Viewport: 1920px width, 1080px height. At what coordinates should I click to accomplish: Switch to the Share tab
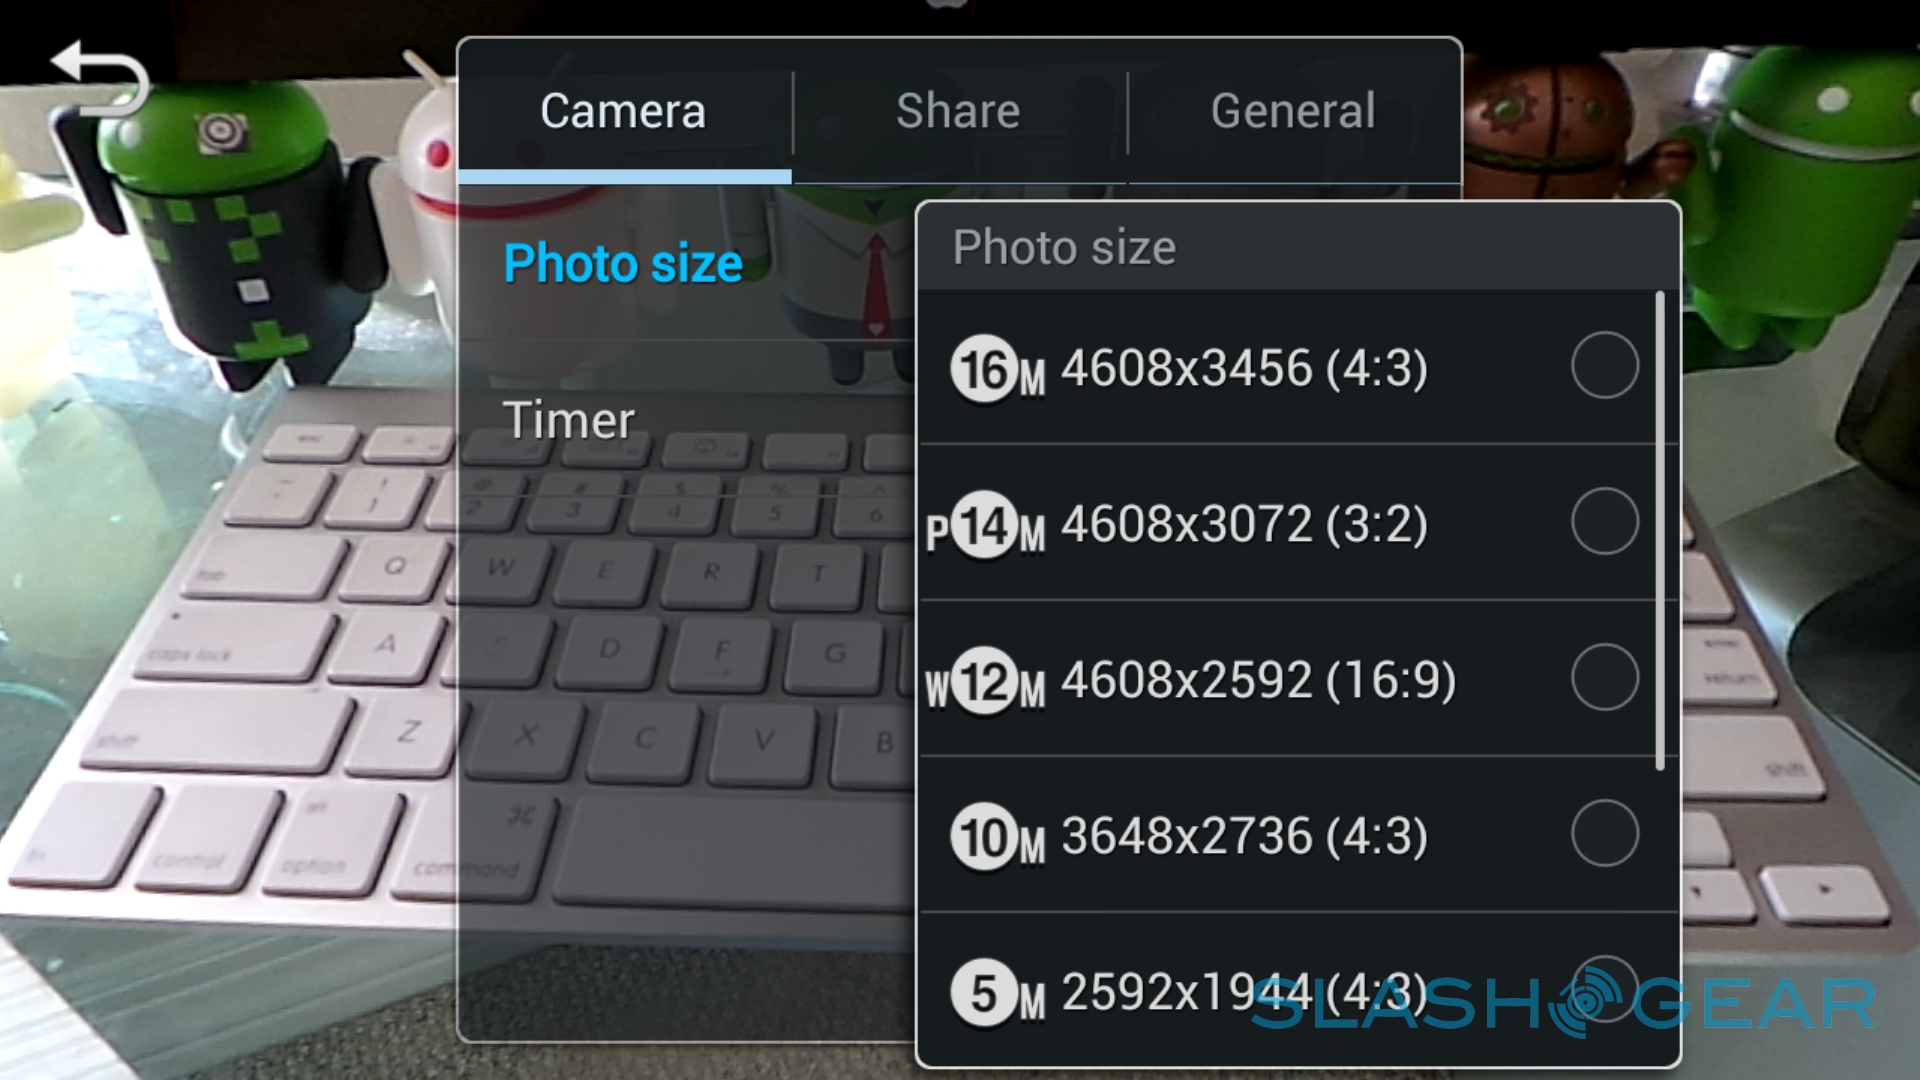pyautogui.click(x=959, y=111)
